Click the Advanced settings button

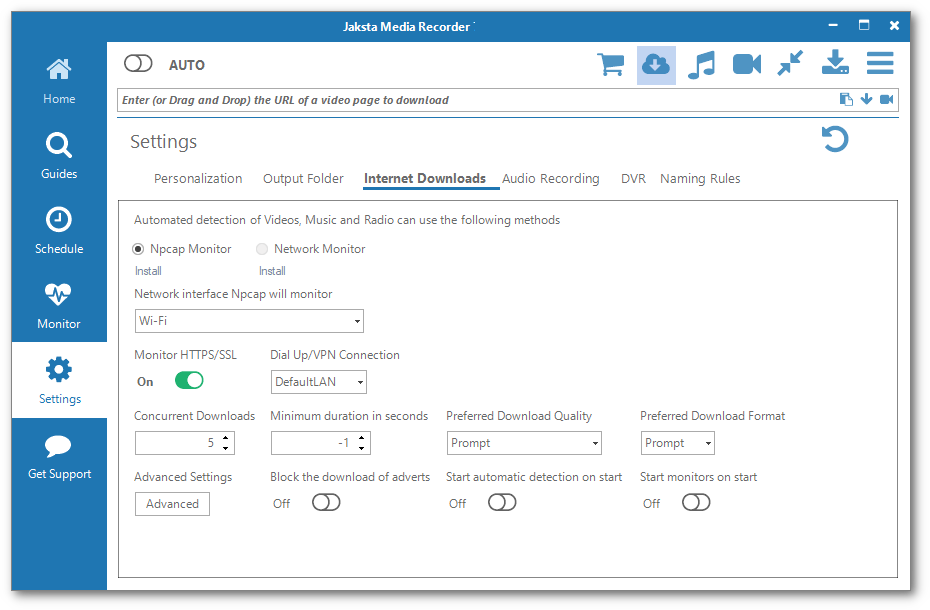tap(172, 504)
